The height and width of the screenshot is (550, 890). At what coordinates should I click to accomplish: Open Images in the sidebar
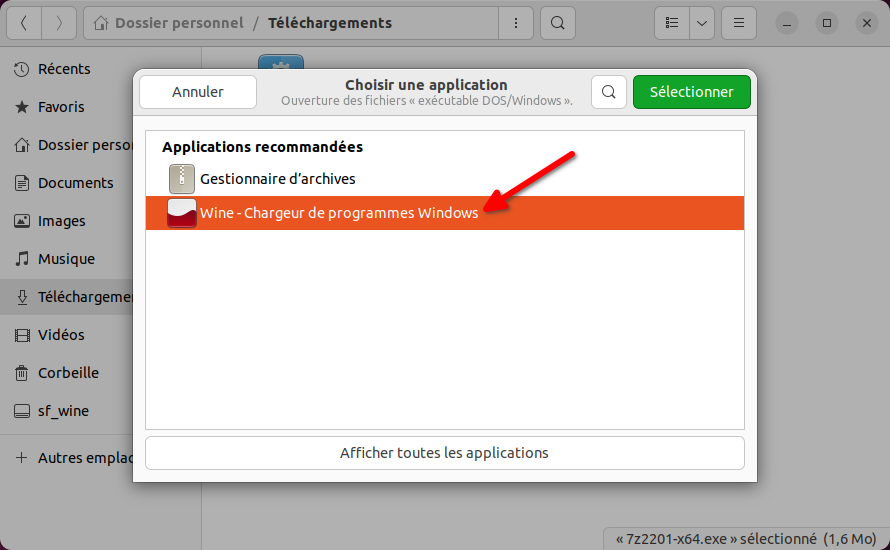pyautogui.click(x=67, y=221)
